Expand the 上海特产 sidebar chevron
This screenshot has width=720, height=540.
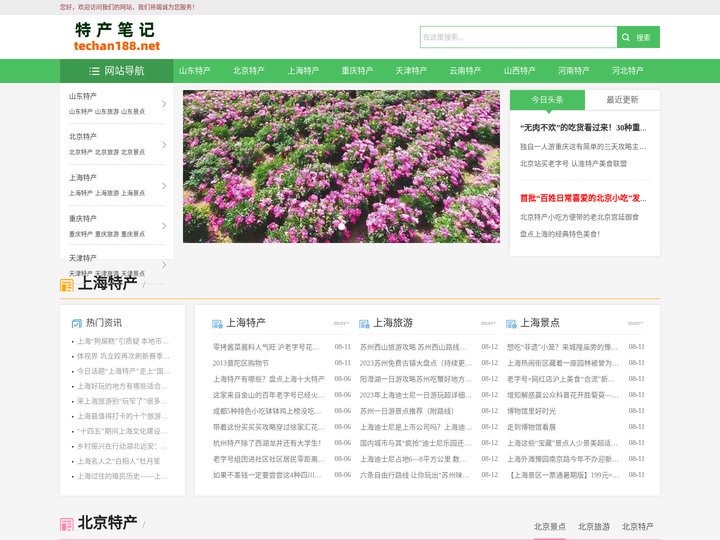164,186
